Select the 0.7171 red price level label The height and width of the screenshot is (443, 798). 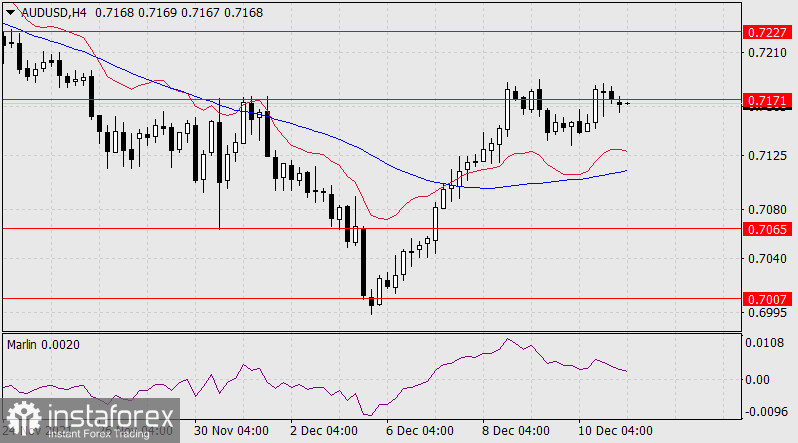(x=767, y=100)
